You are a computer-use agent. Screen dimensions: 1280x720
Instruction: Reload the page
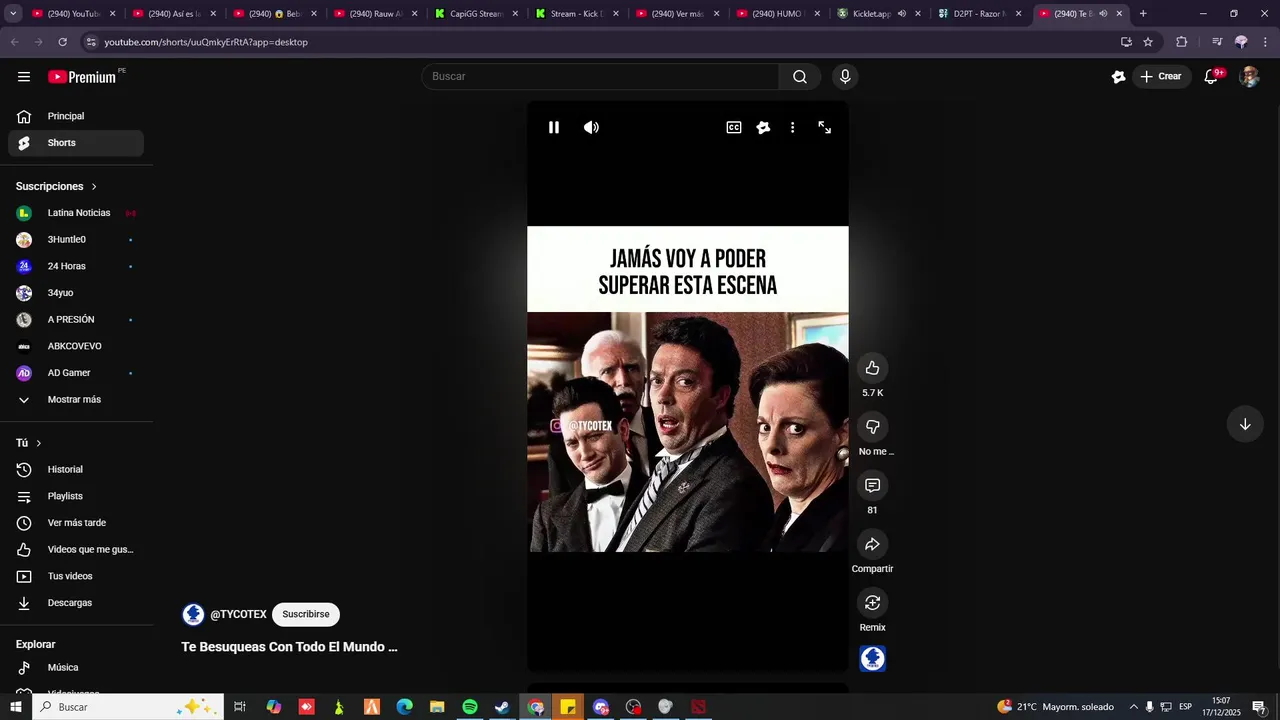[62, 42]
